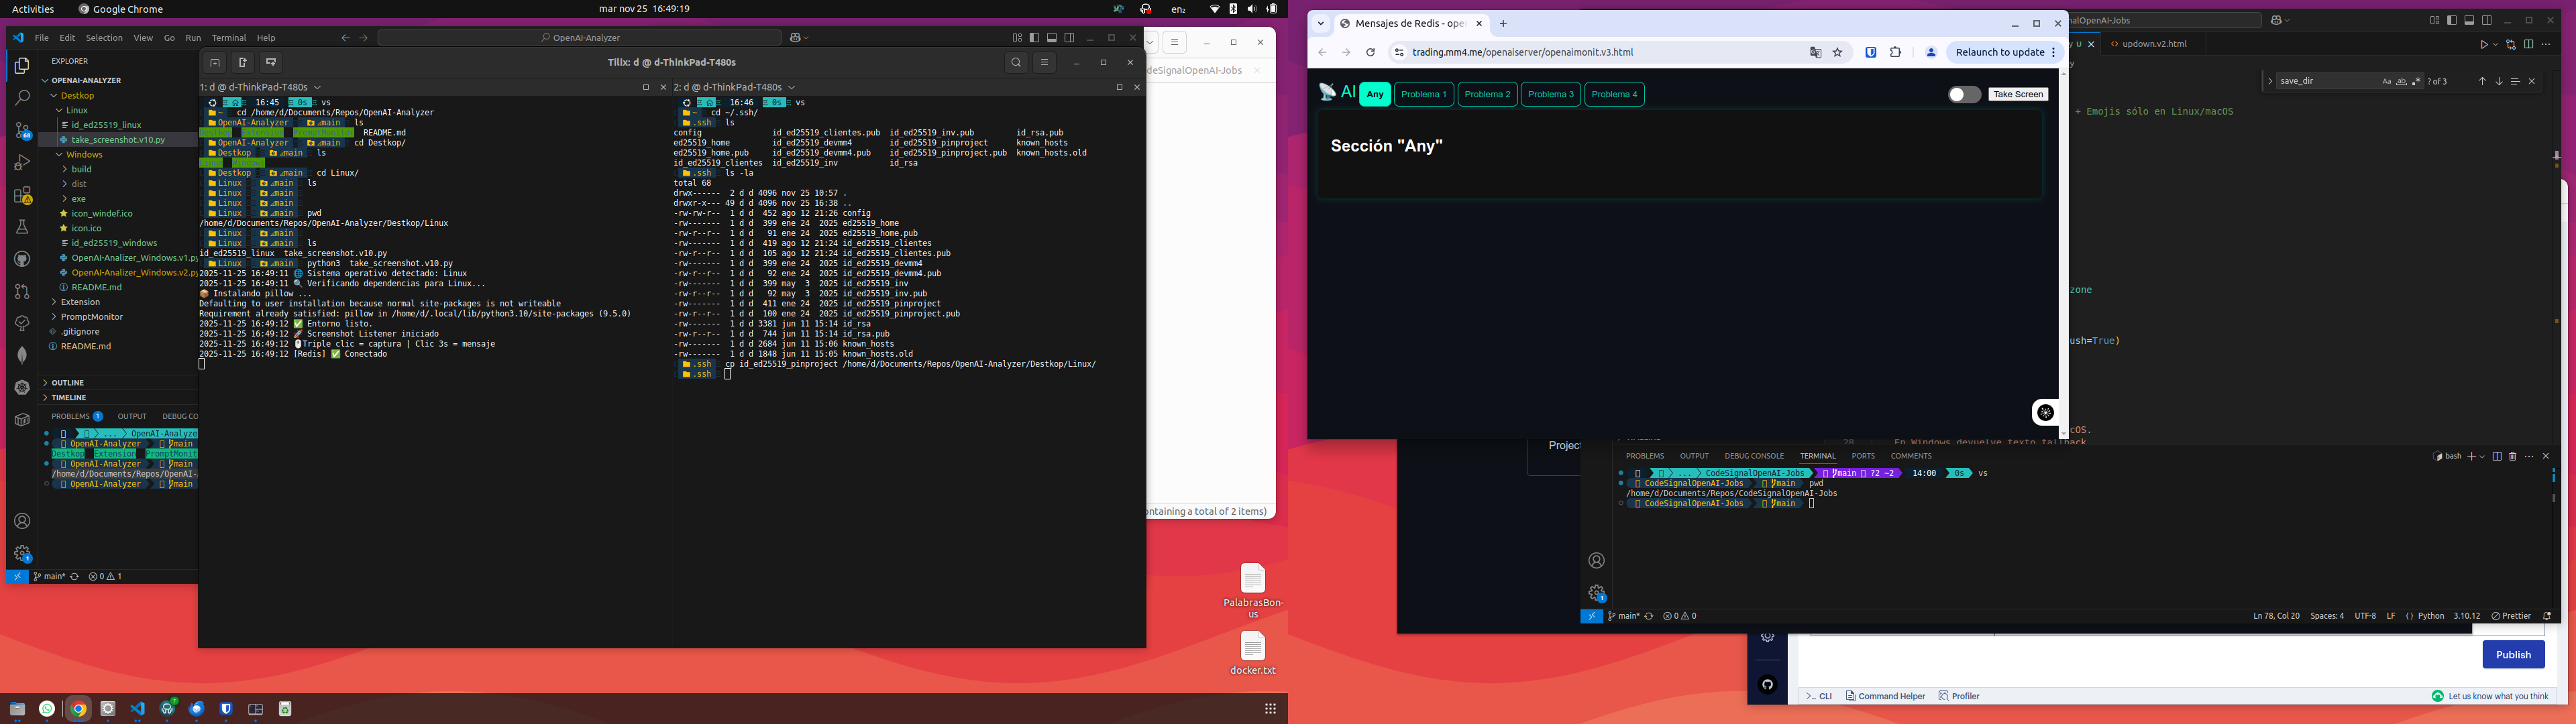Open Visual Studio Code from Ubuntu dock
Screen dimensions: 2576x724
click(138, 709)
